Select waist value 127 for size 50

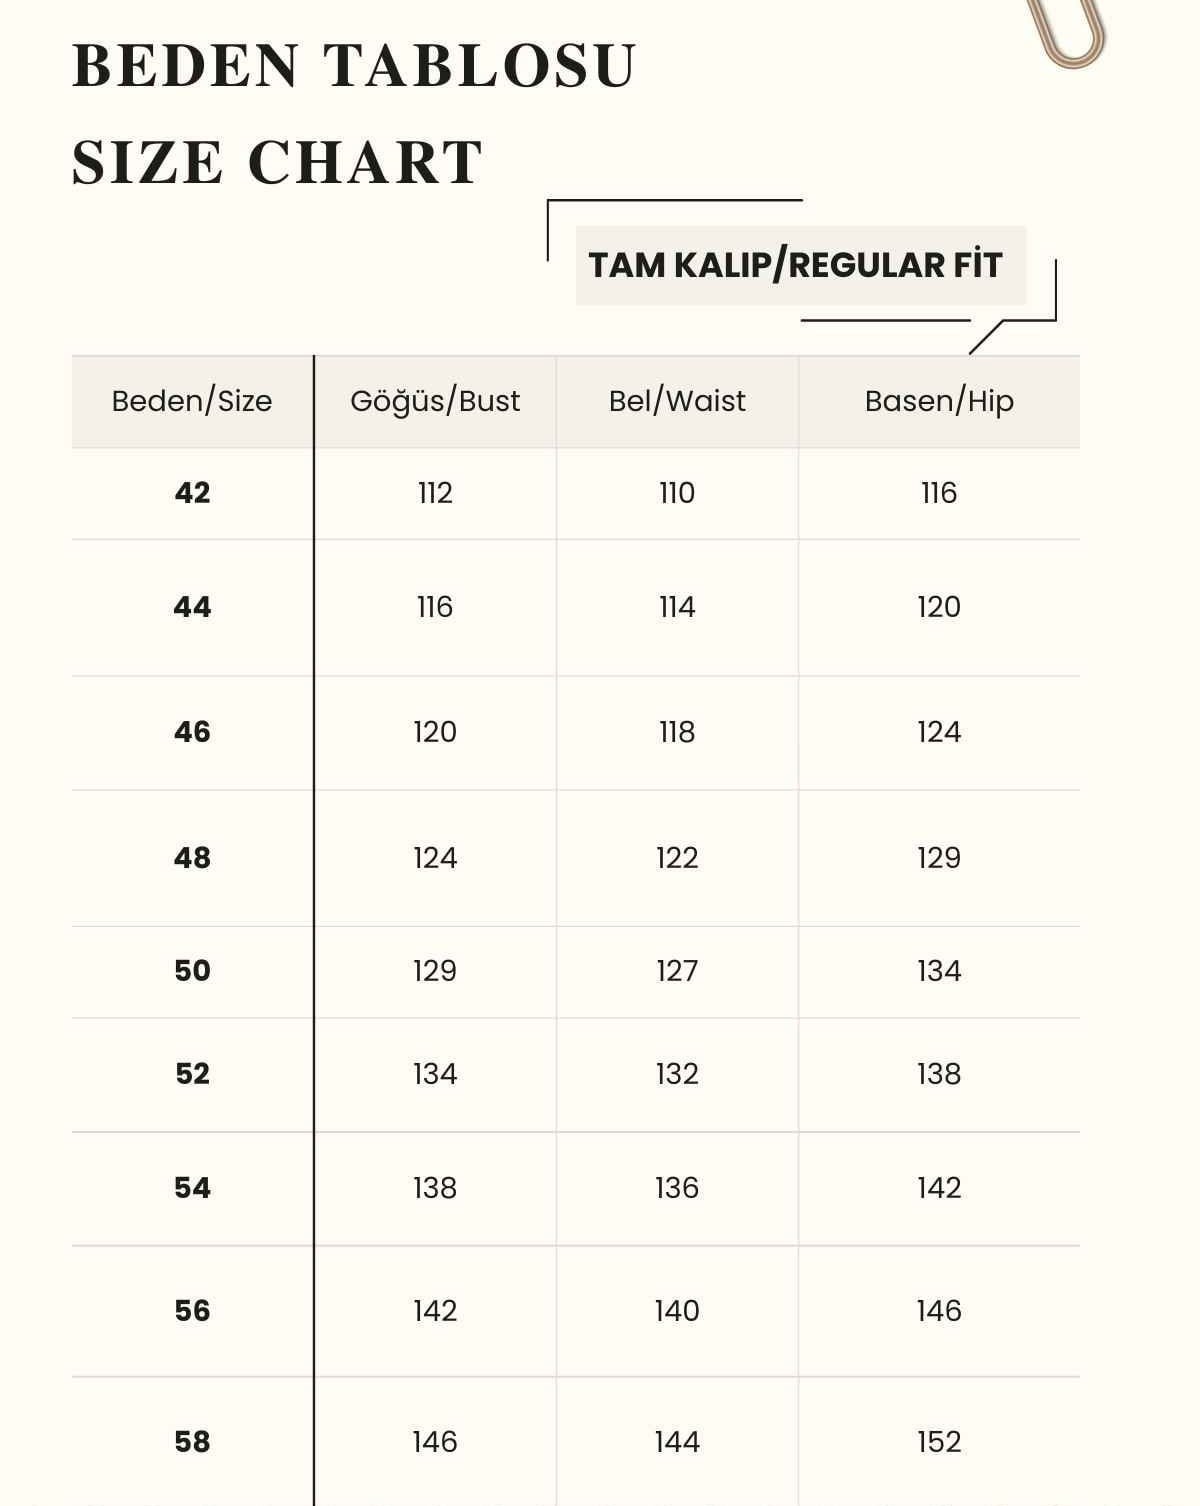click(677, 971)
